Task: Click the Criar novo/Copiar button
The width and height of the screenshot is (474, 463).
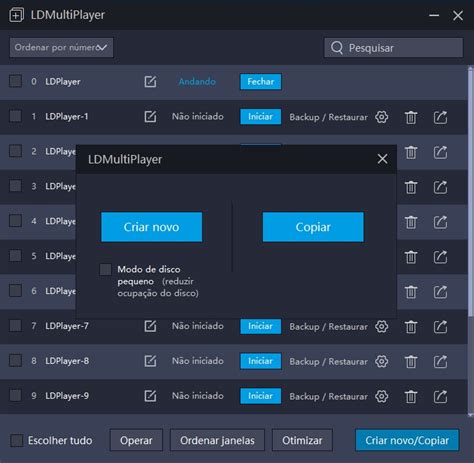Action: [407, 440]
